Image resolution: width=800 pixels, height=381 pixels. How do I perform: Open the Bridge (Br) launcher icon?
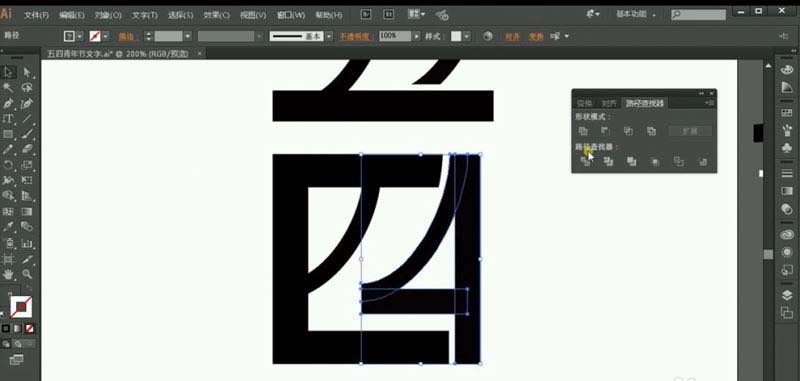[365, 15]
